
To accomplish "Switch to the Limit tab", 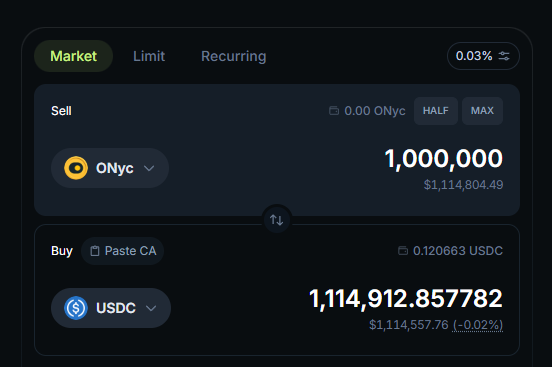I will pos(149,56).
